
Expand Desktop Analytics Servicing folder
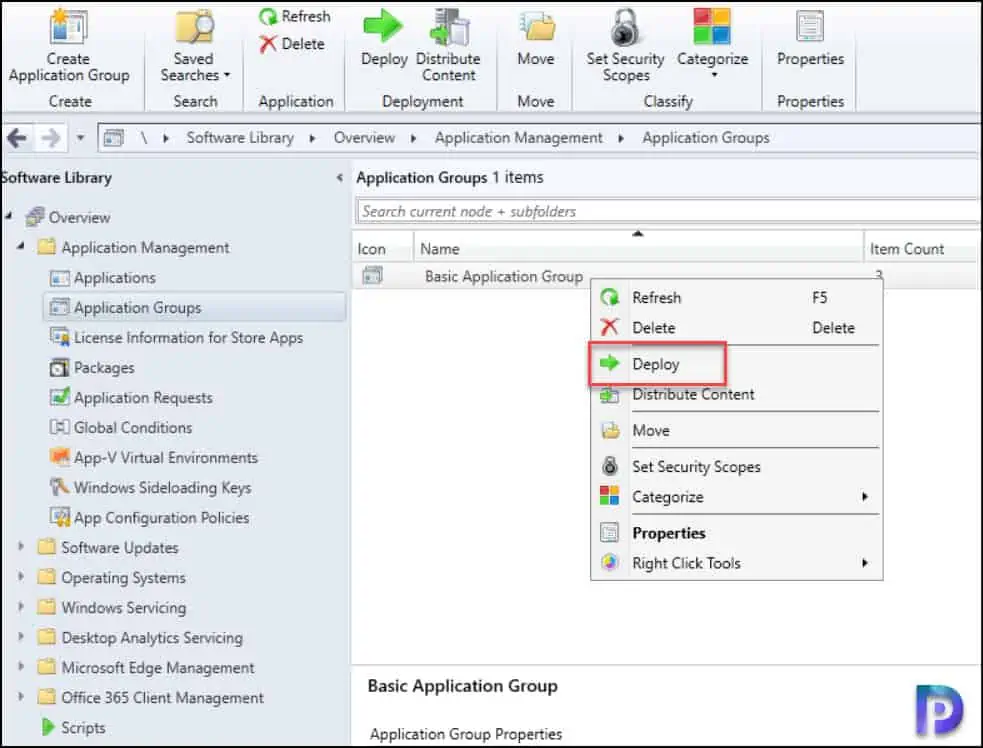point(21,636)
